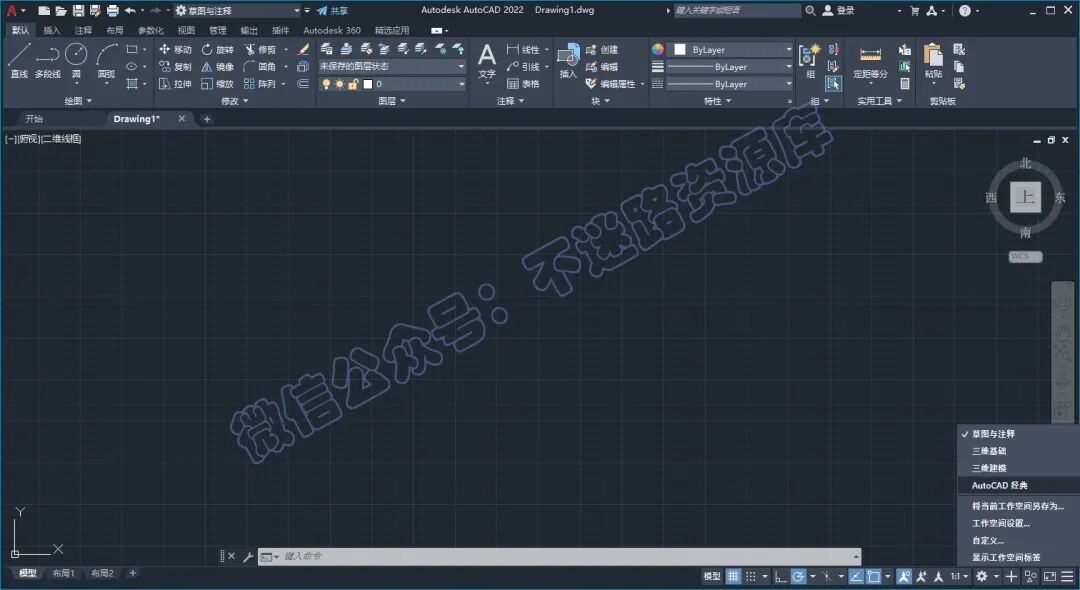Viewport: 1080px width, 590px height.
Task: Switch to the 视图 ribbon tab
Action: (186, 30)
